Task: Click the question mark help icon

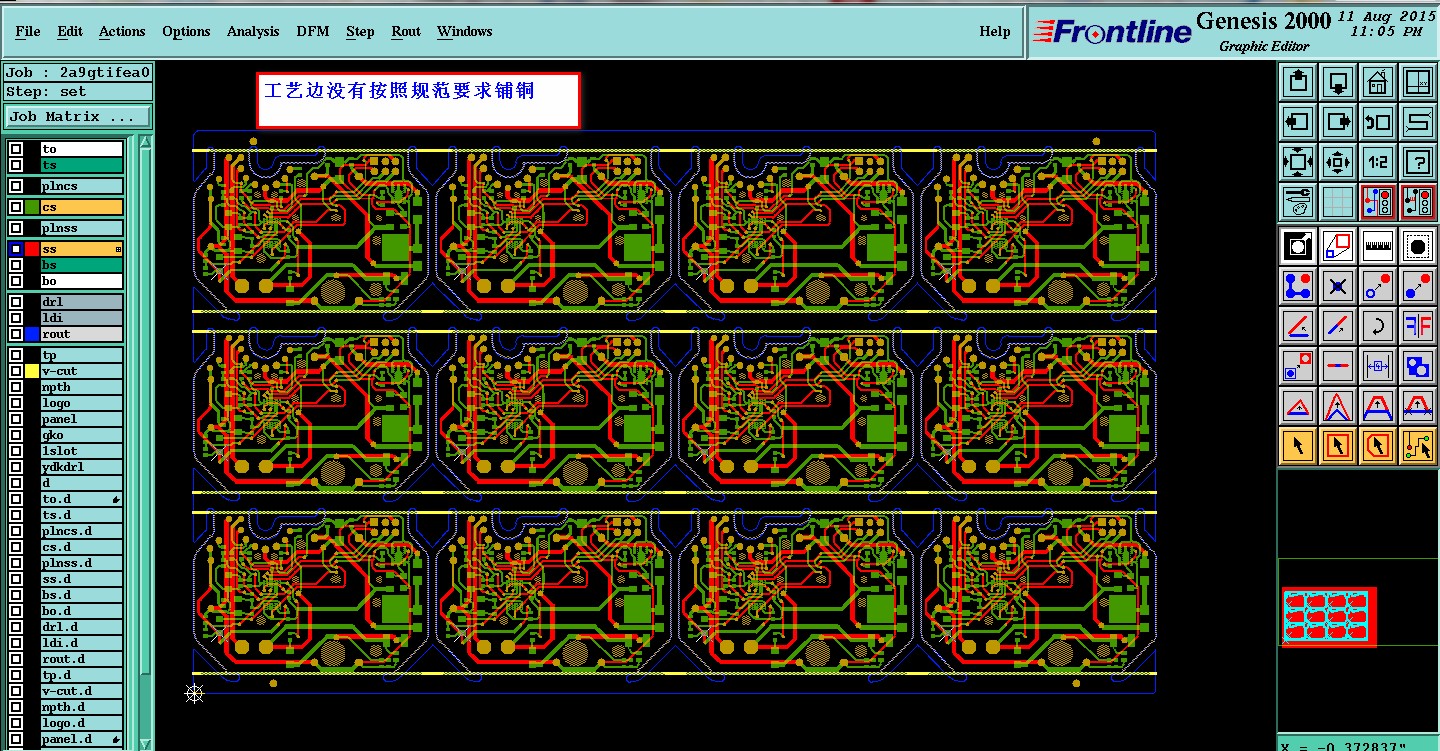Action: tap(1418, 161)
